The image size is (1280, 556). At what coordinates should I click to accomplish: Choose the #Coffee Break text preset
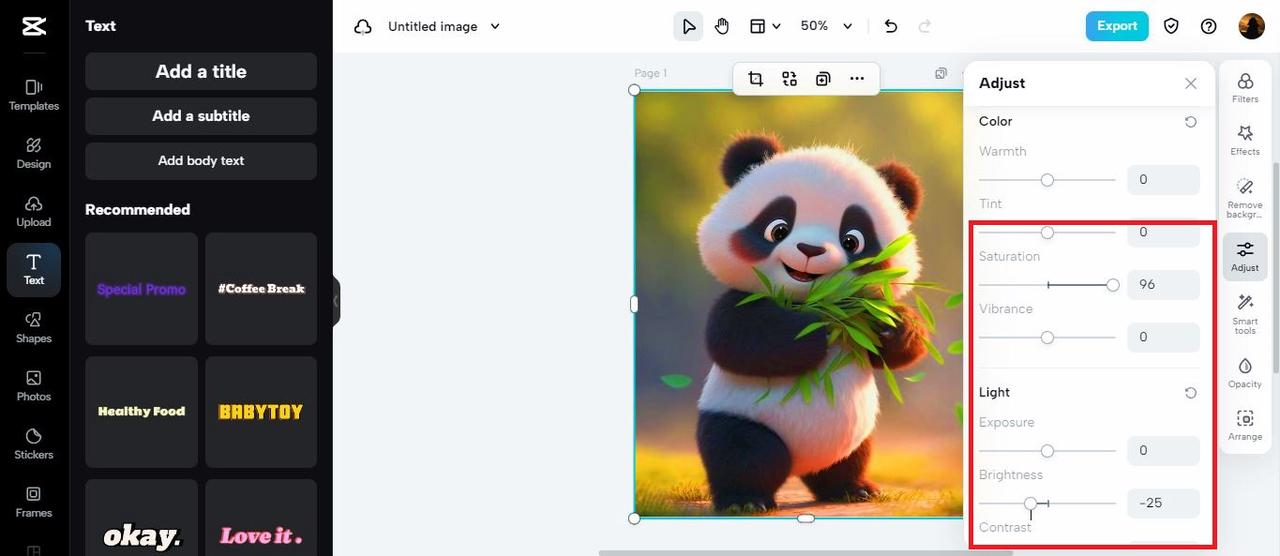pyautogui.click(x=261, y=289)
